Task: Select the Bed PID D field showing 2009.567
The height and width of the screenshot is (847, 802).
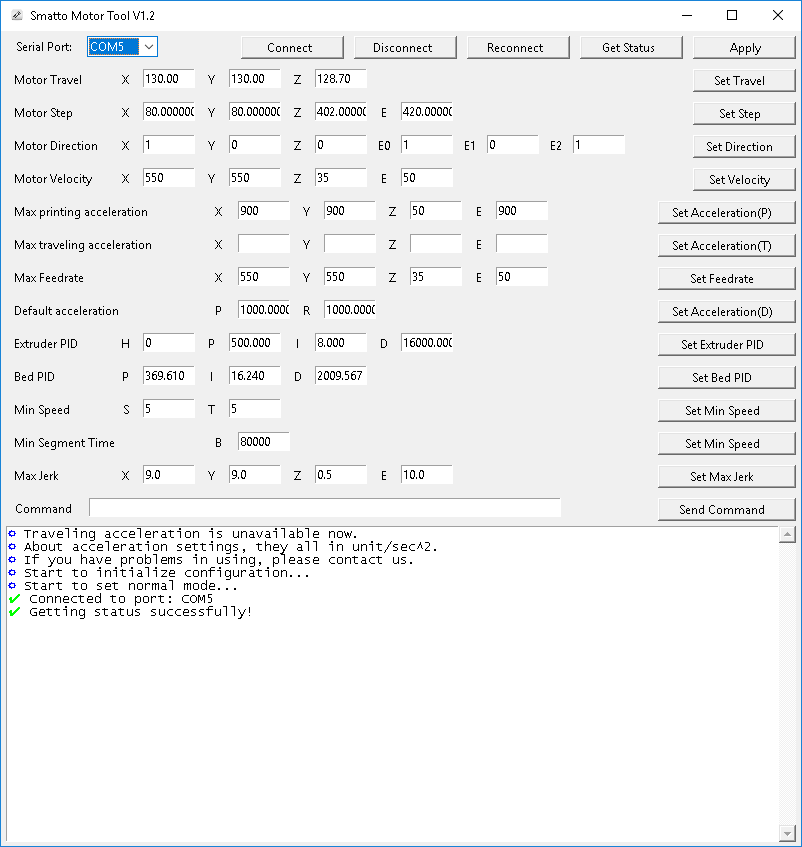Action: coord(341,375)
